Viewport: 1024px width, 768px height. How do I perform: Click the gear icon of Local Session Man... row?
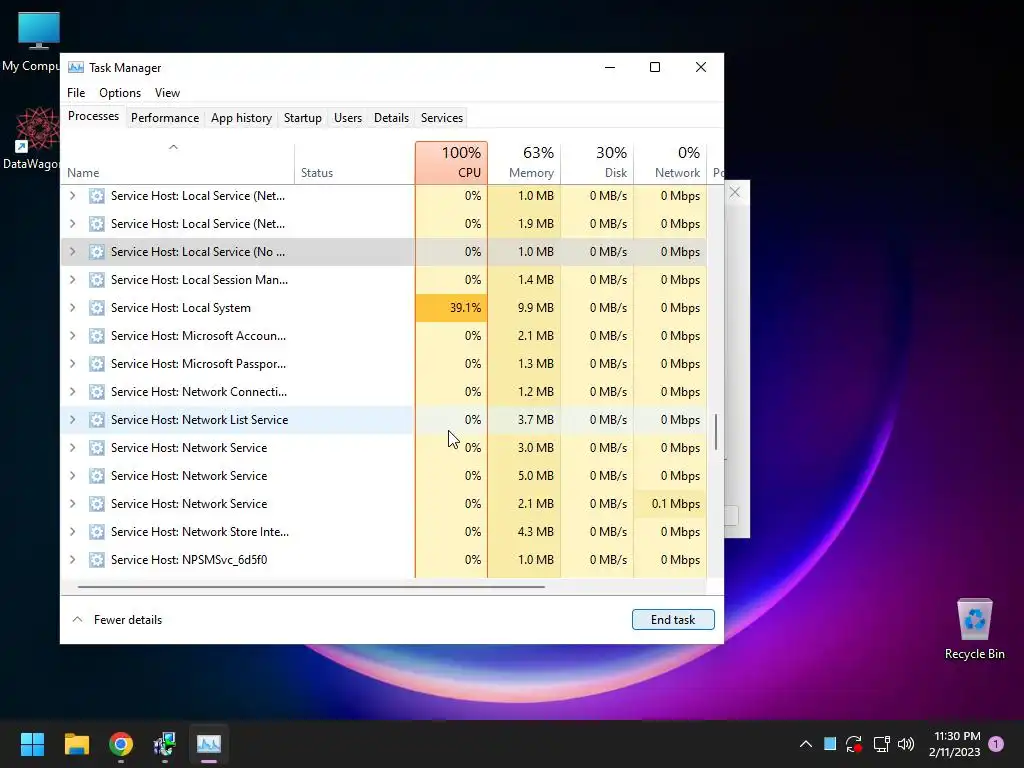coord(97,280)
